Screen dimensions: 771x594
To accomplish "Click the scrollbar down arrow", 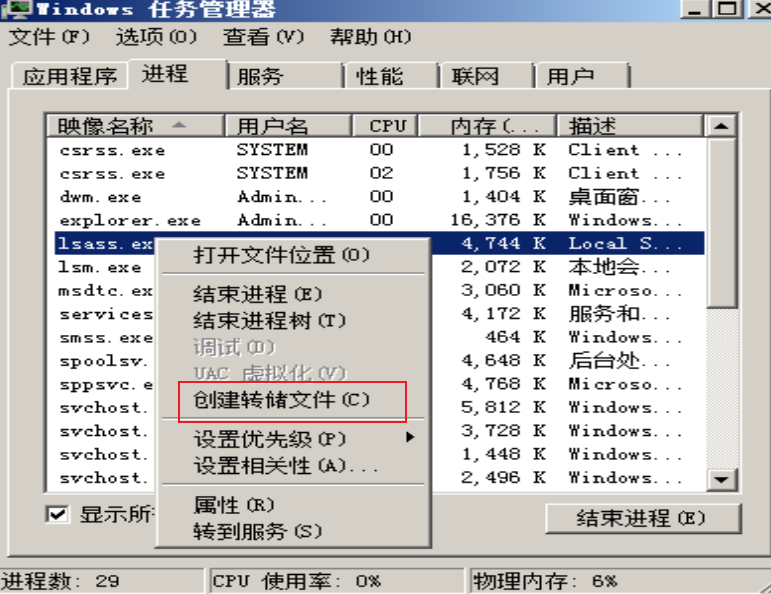I will point(721,478).
